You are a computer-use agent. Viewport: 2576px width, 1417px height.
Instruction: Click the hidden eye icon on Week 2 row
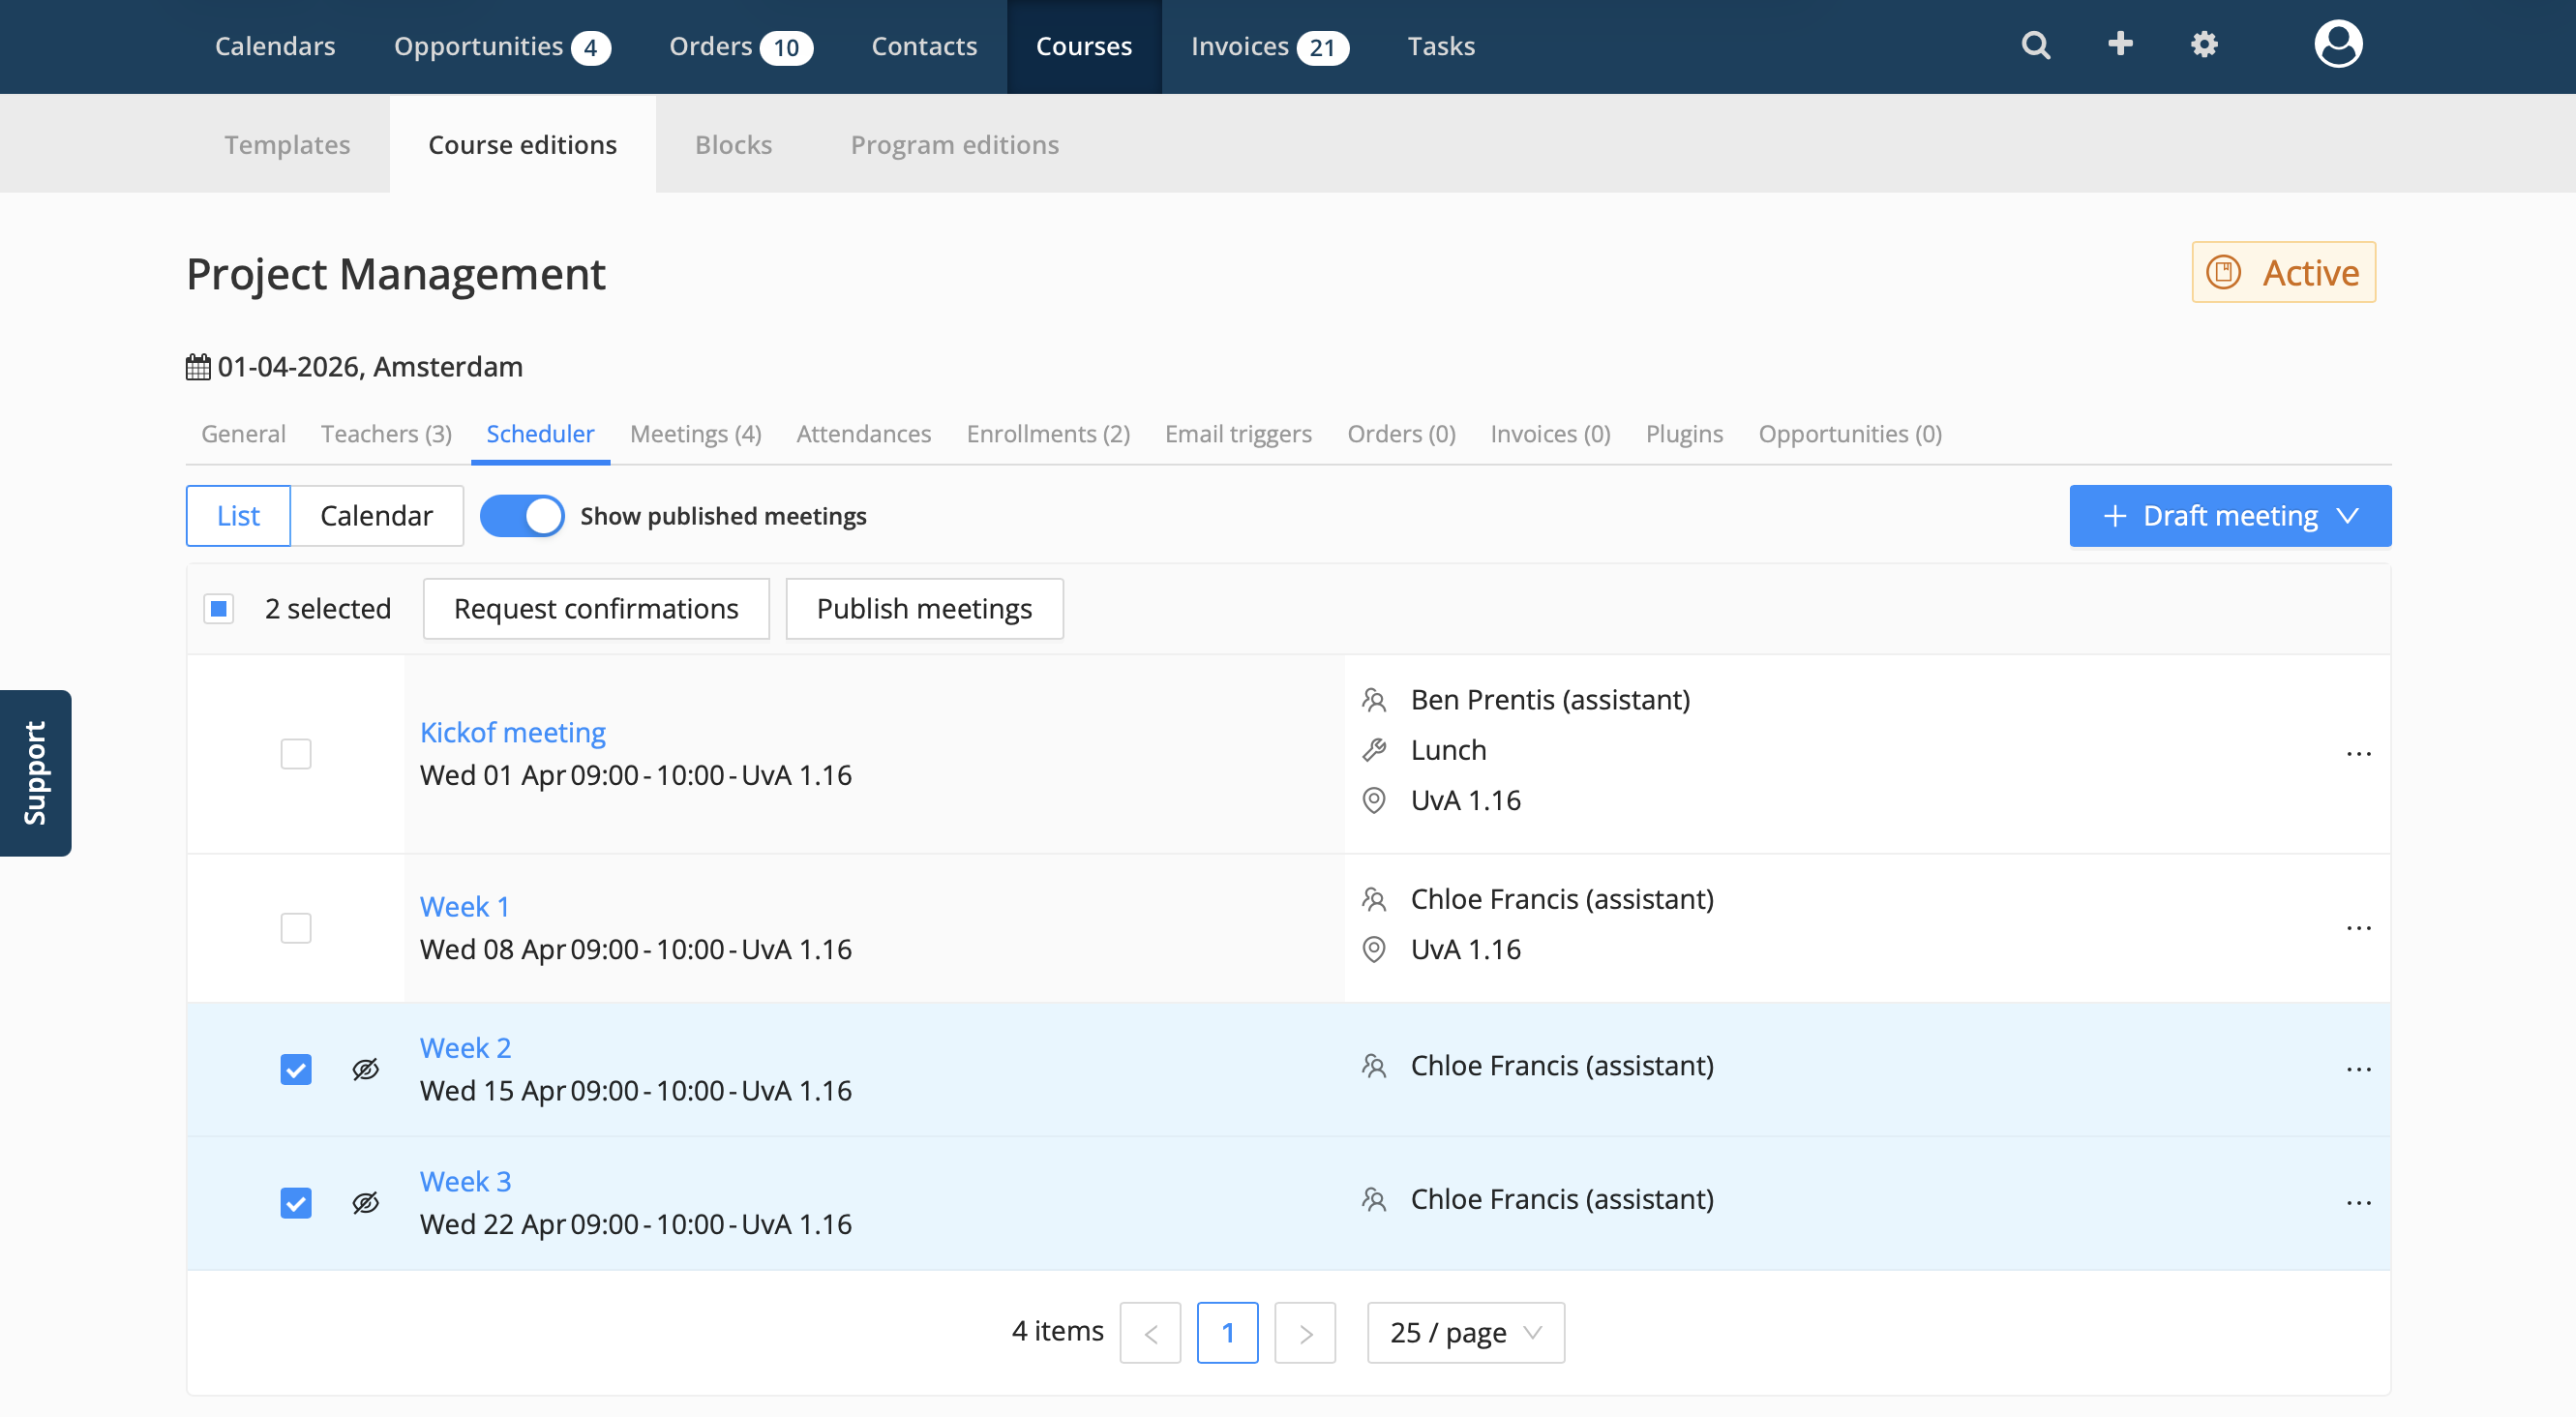coord(366,1069)
